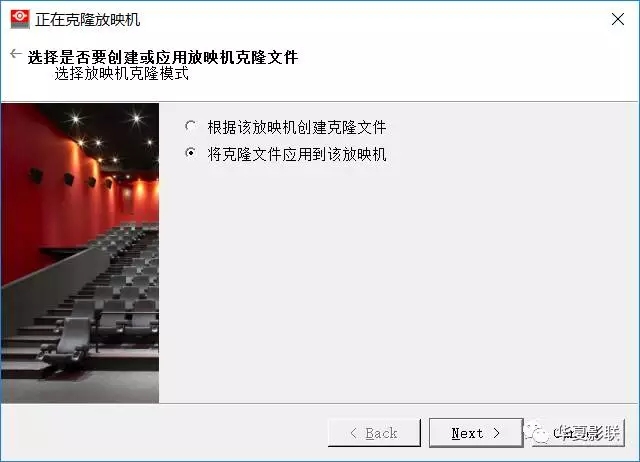The width and height of the screenshot is (640, 462).
Task: Click the button hidden behind 华夏影联 watermark
Action: [578, 433]
